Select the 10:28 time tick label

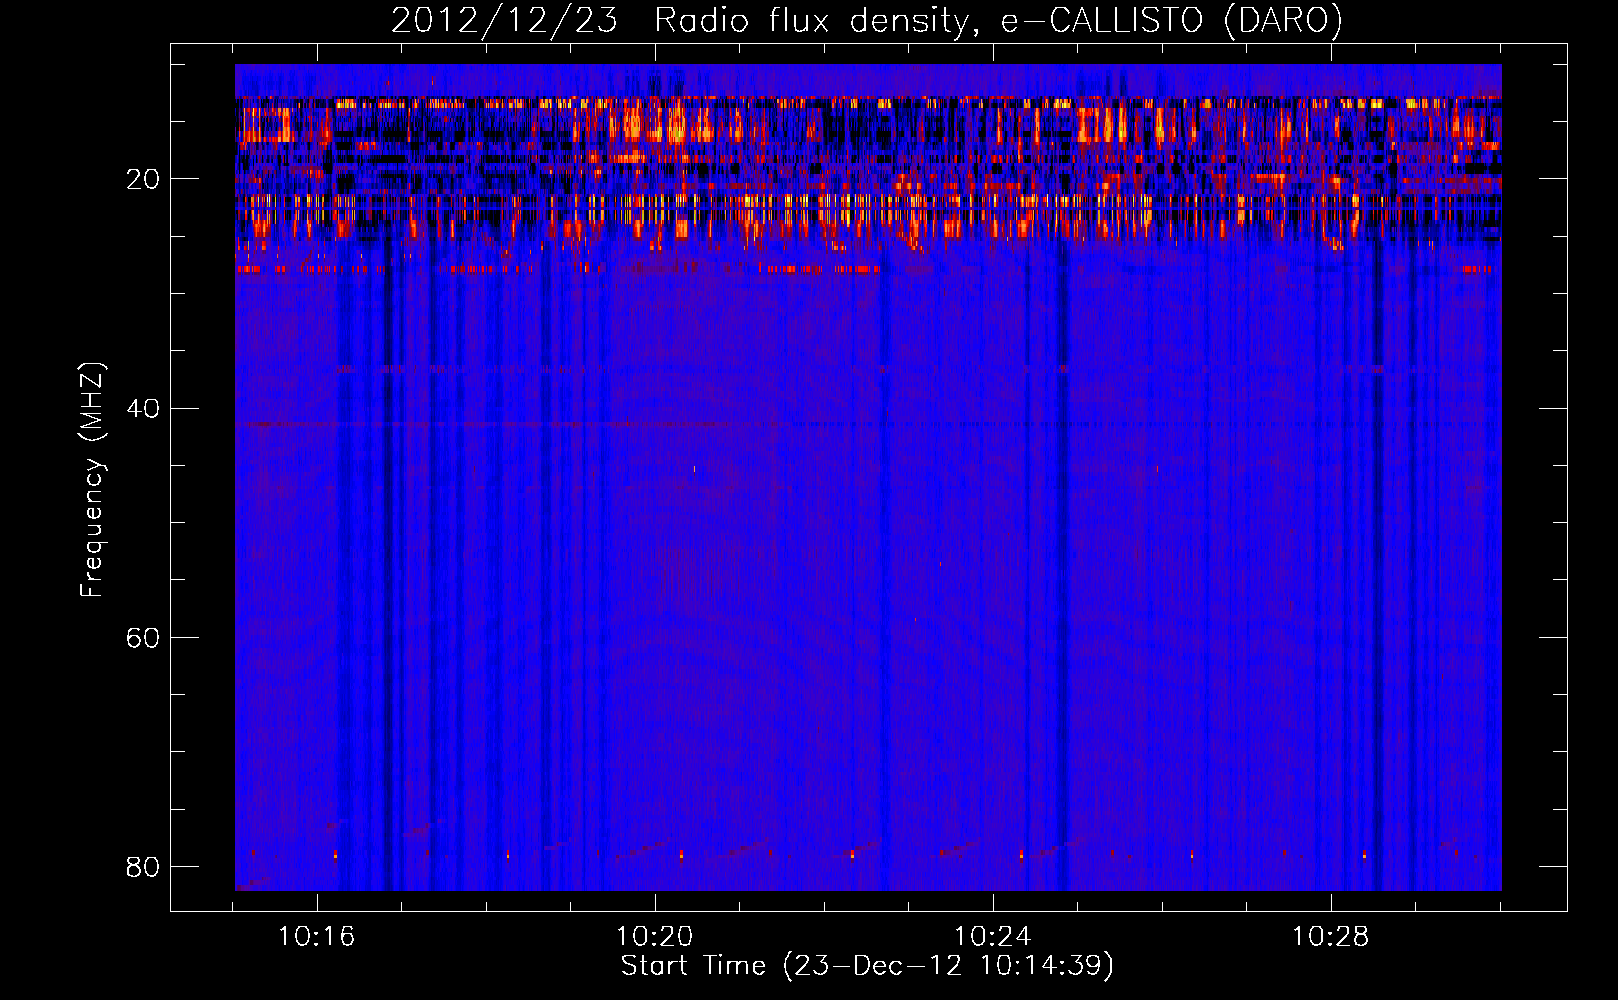1330,937
